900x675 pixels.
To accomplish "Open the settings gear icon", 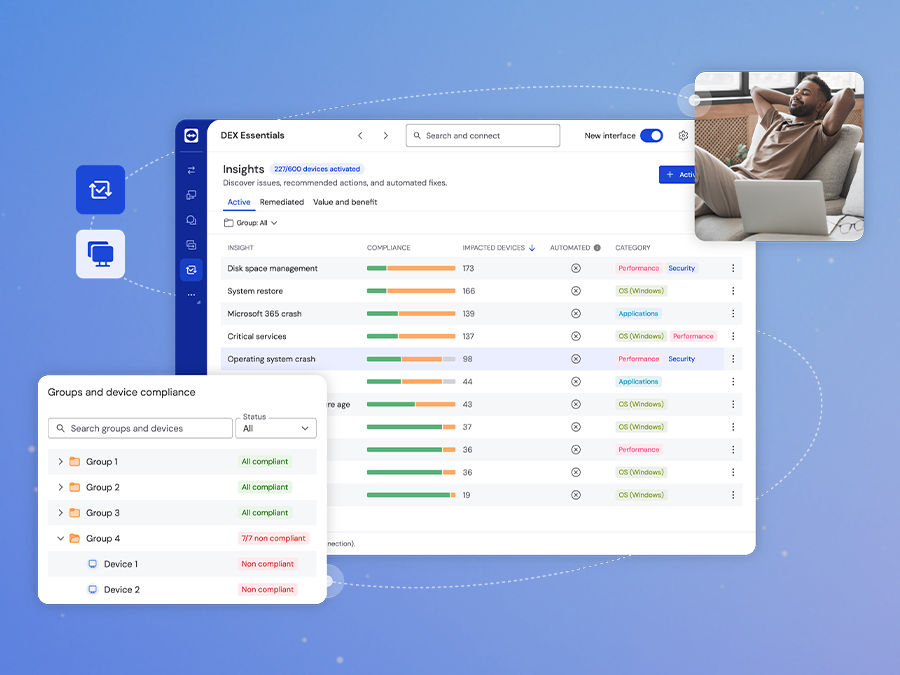I will 683,136.
